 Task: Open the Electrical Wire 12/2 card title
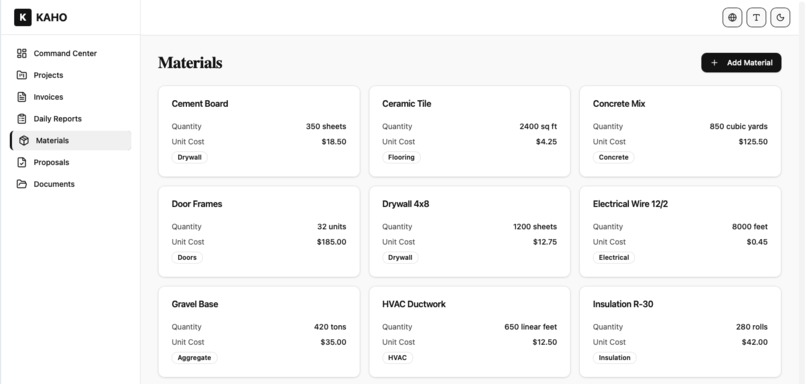tap(630, 204)
